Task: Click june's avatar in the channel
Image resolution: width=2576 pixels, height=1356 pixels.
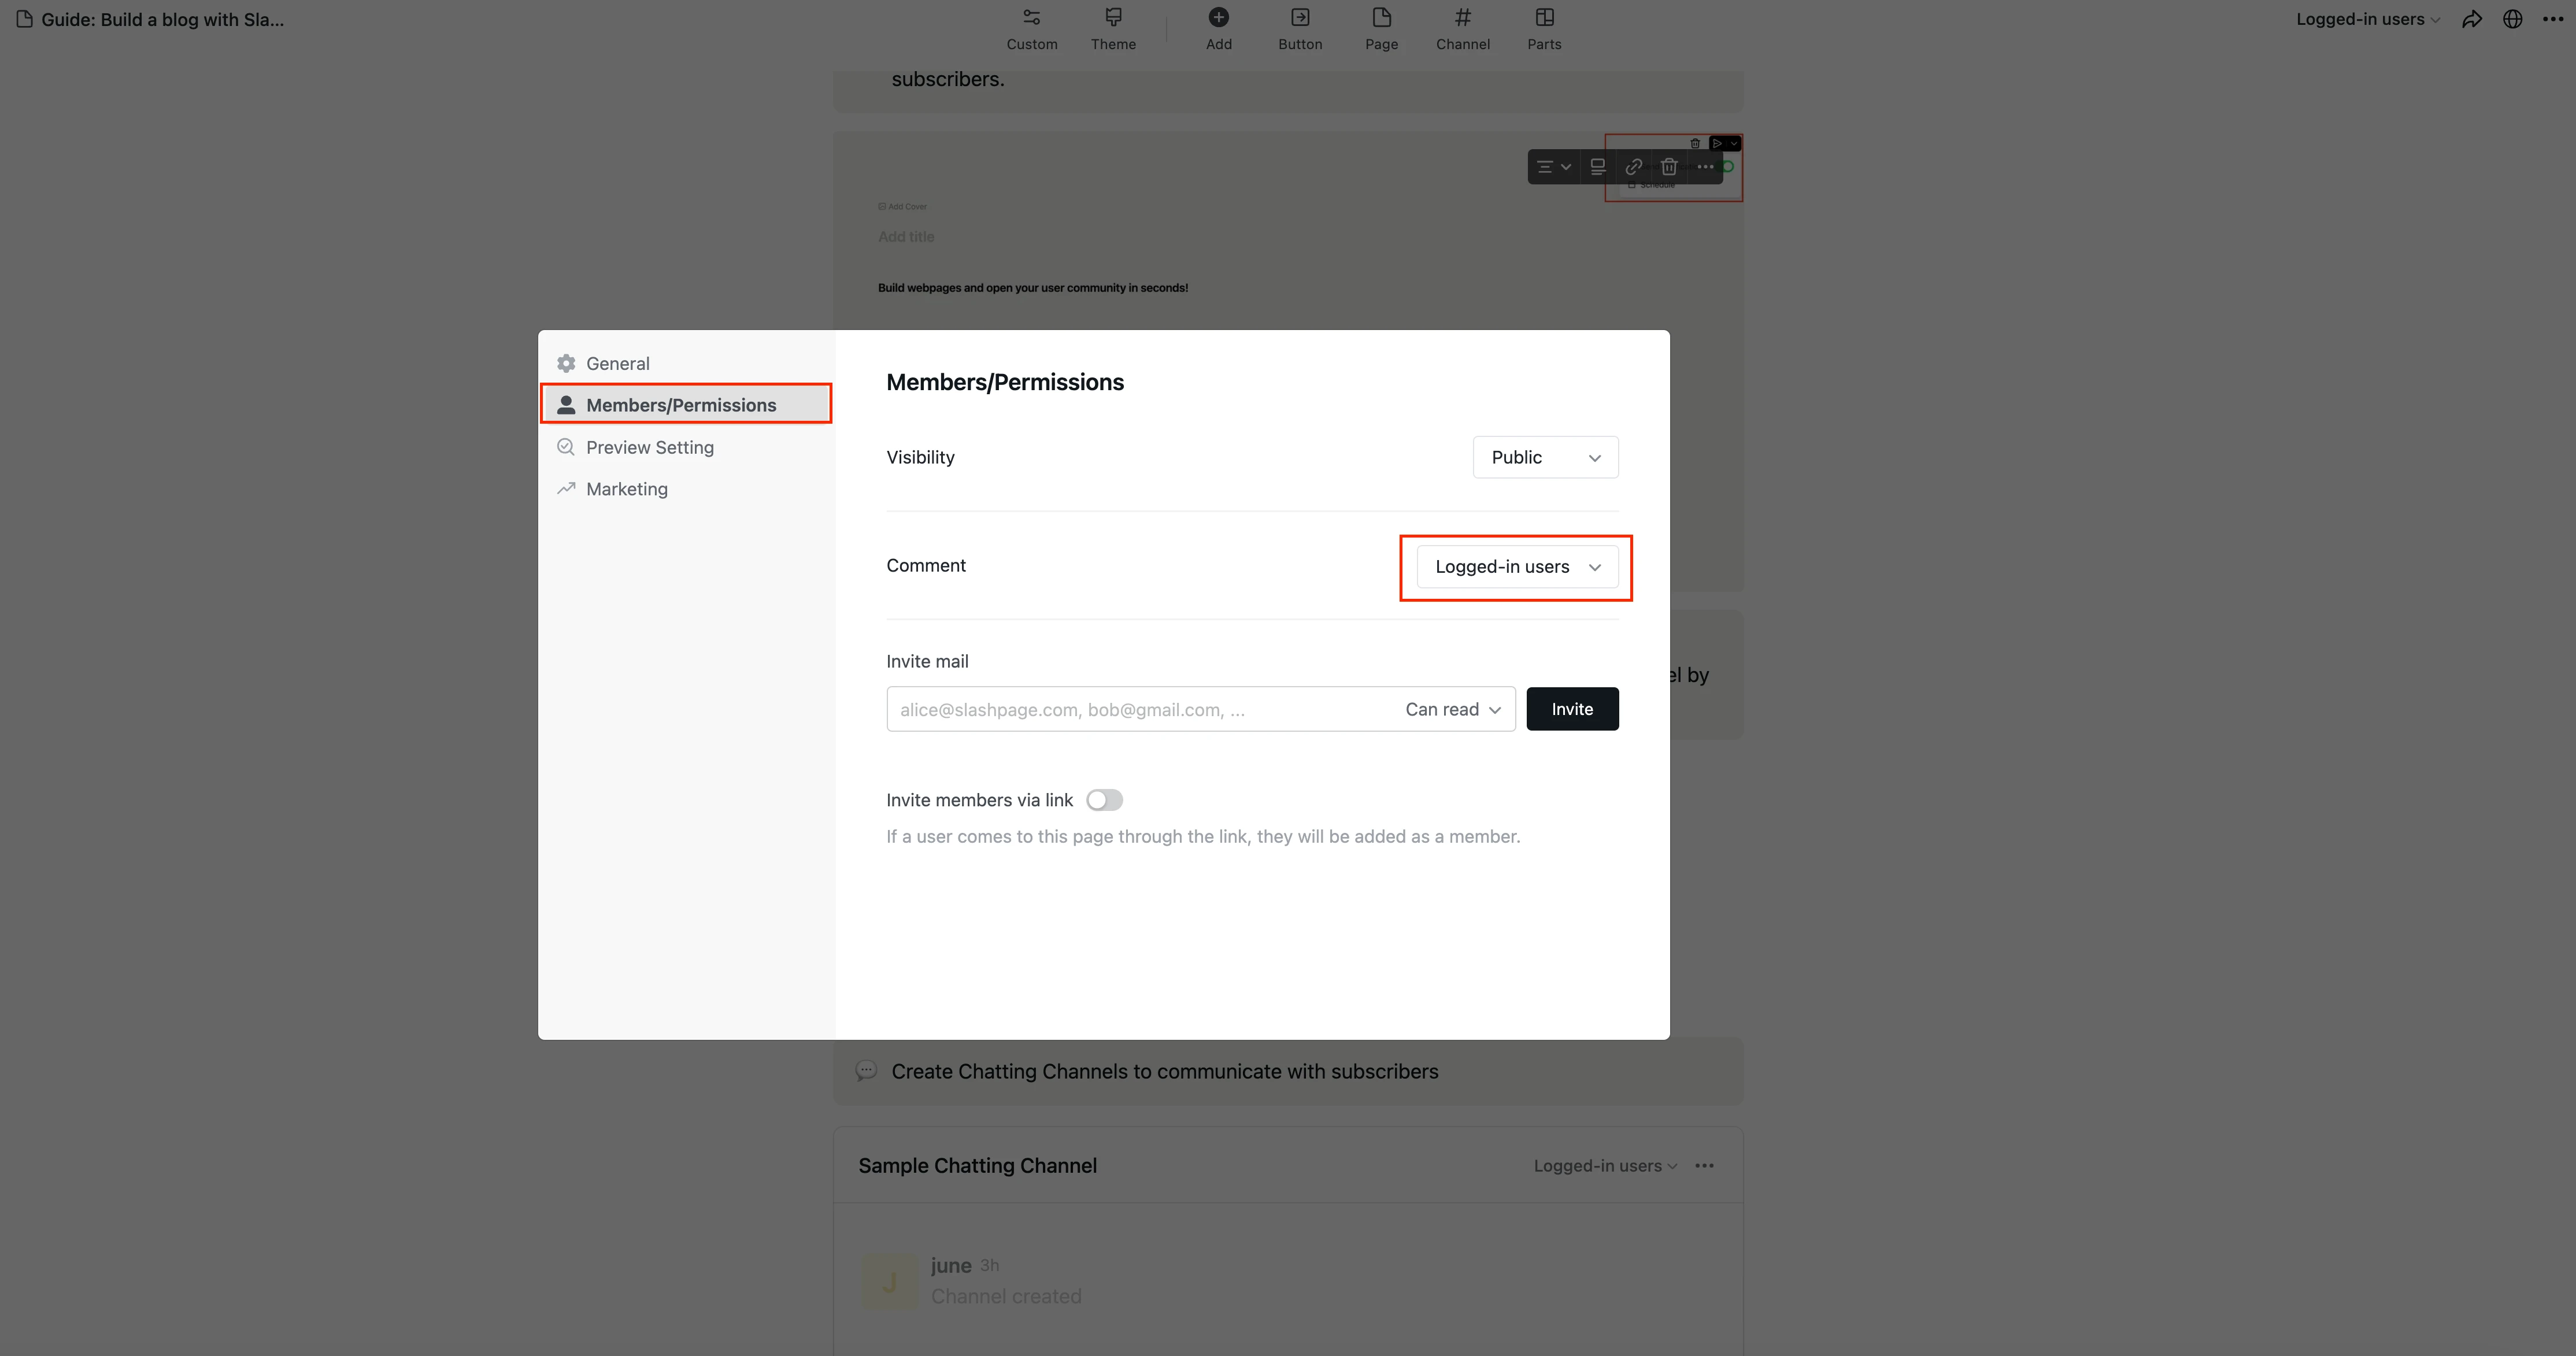Action: [889, 1281]
